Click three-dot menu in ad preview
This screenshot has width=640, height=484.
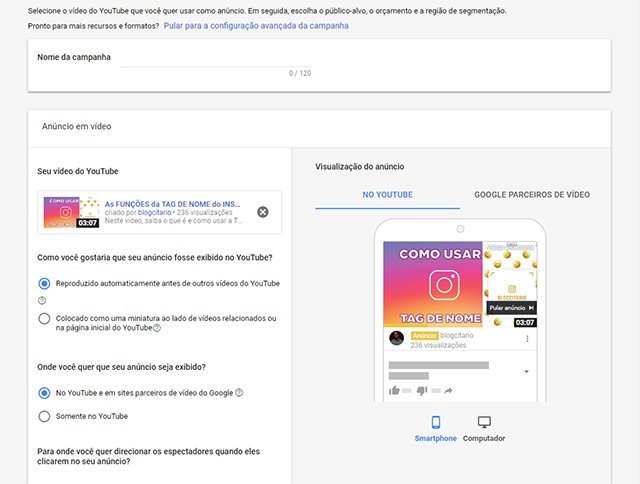pyautogui.click(x=527, y=339)
